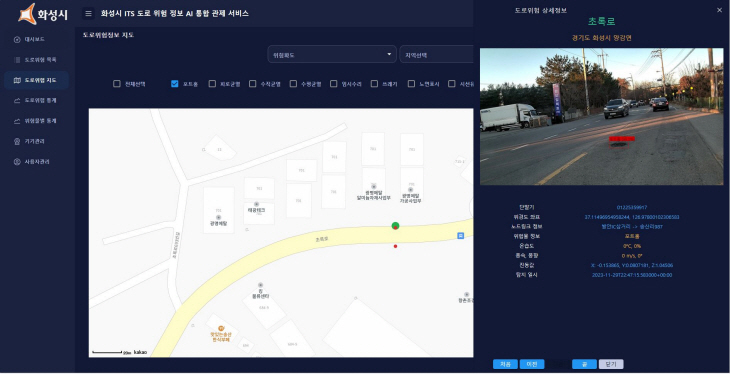Open the 도로위험 통계 chart icon
The image size is (730, 374).
pyautogui.click(x=17, y=101)
